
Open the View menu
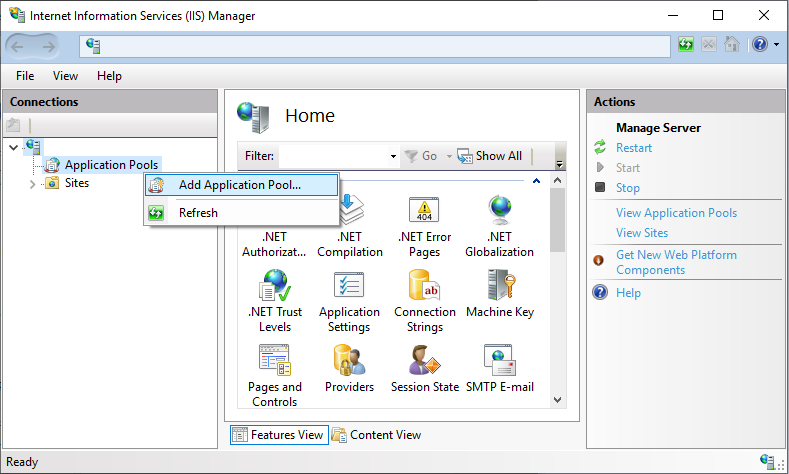(x=65, y=76)
